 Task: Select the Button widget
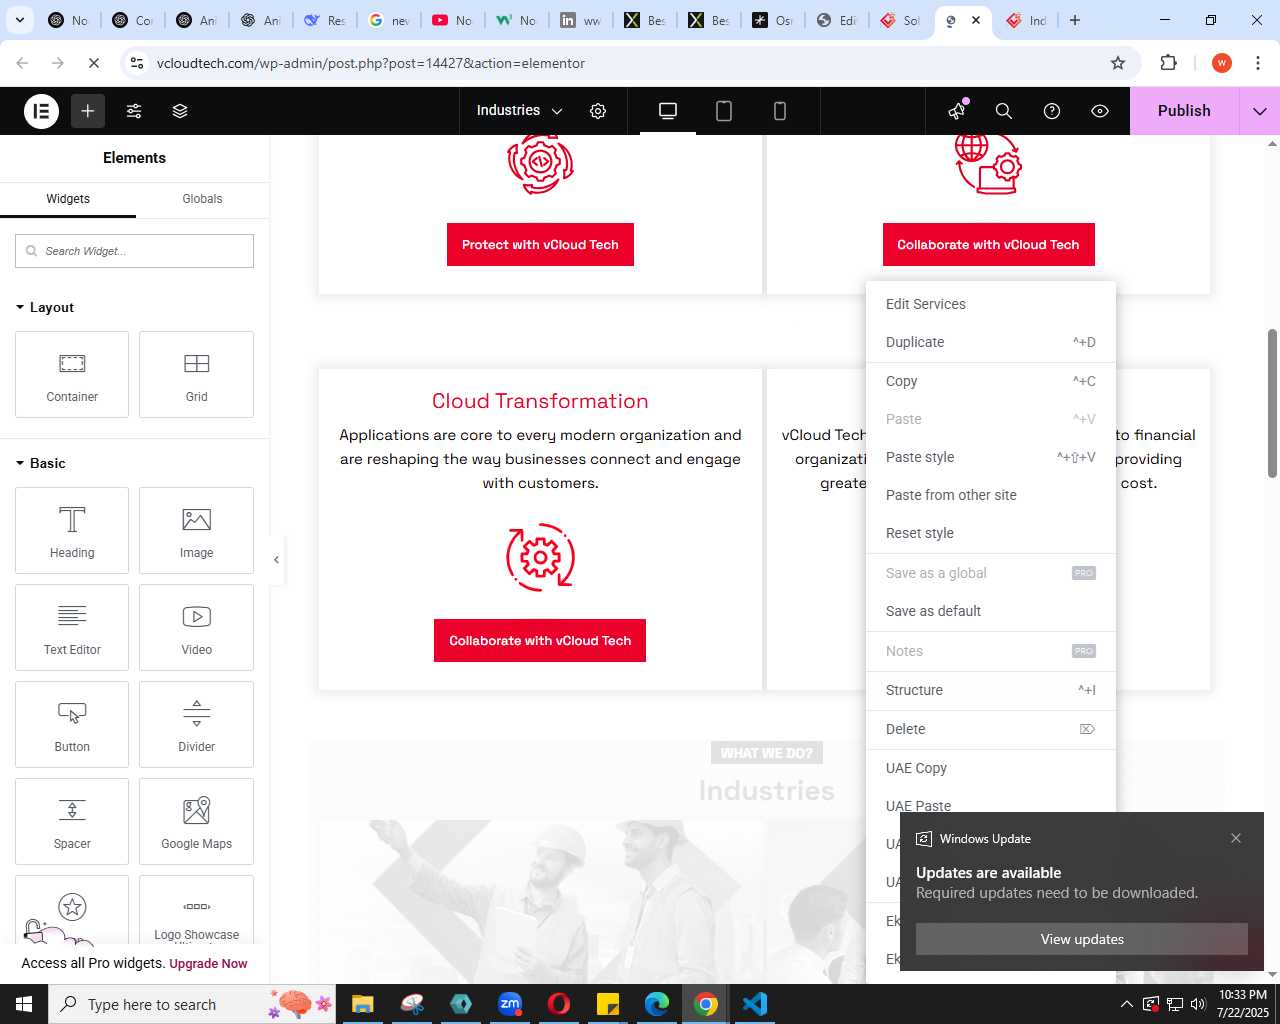[72, 724]
